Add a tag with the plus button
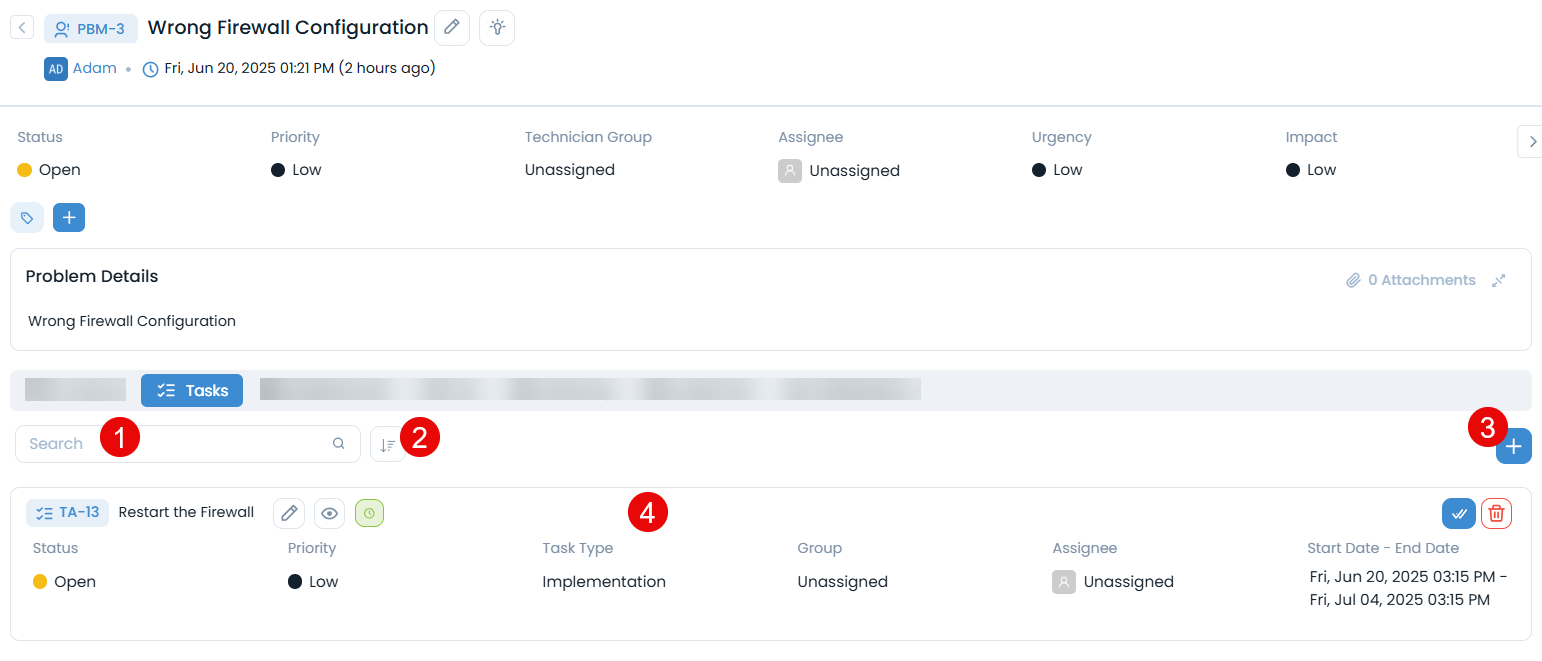The image size is (1542, 661). point(69,217)
